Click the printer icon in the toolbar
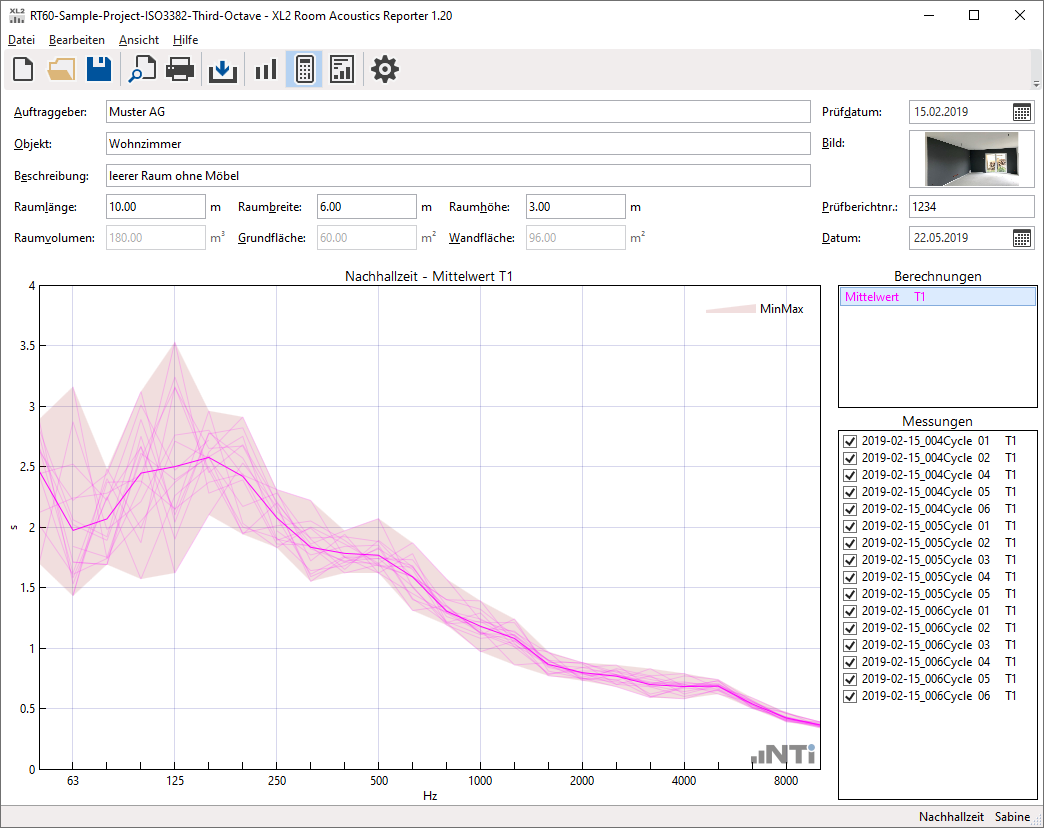Viewport: 1044px width, 828px height. pos(179,70)
